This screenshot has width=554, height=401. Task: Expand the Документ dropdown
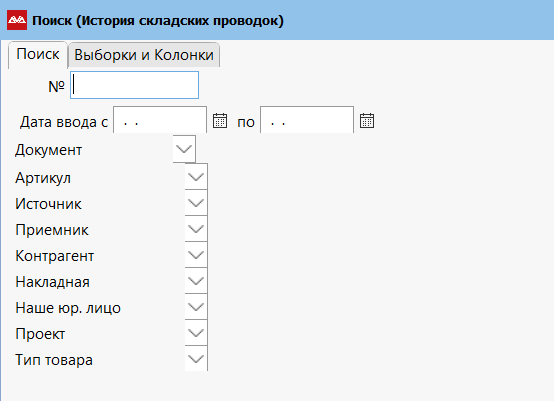point(184,149)
